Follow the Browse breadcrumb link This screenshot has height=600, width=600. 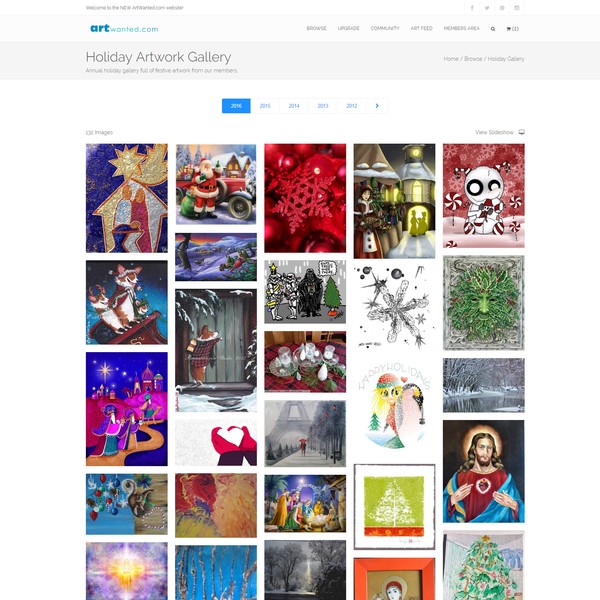[473, 59]
